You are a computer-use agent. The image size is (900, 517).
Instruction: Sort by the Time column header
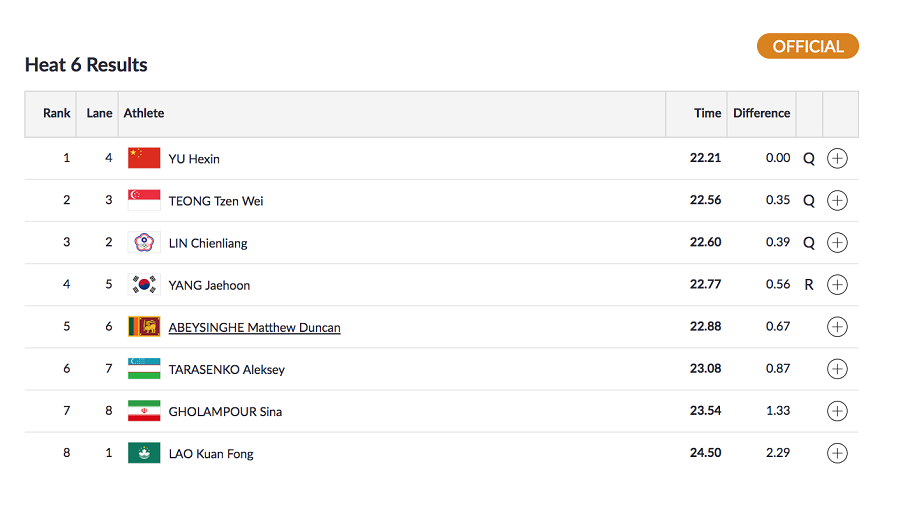point(707,113)
